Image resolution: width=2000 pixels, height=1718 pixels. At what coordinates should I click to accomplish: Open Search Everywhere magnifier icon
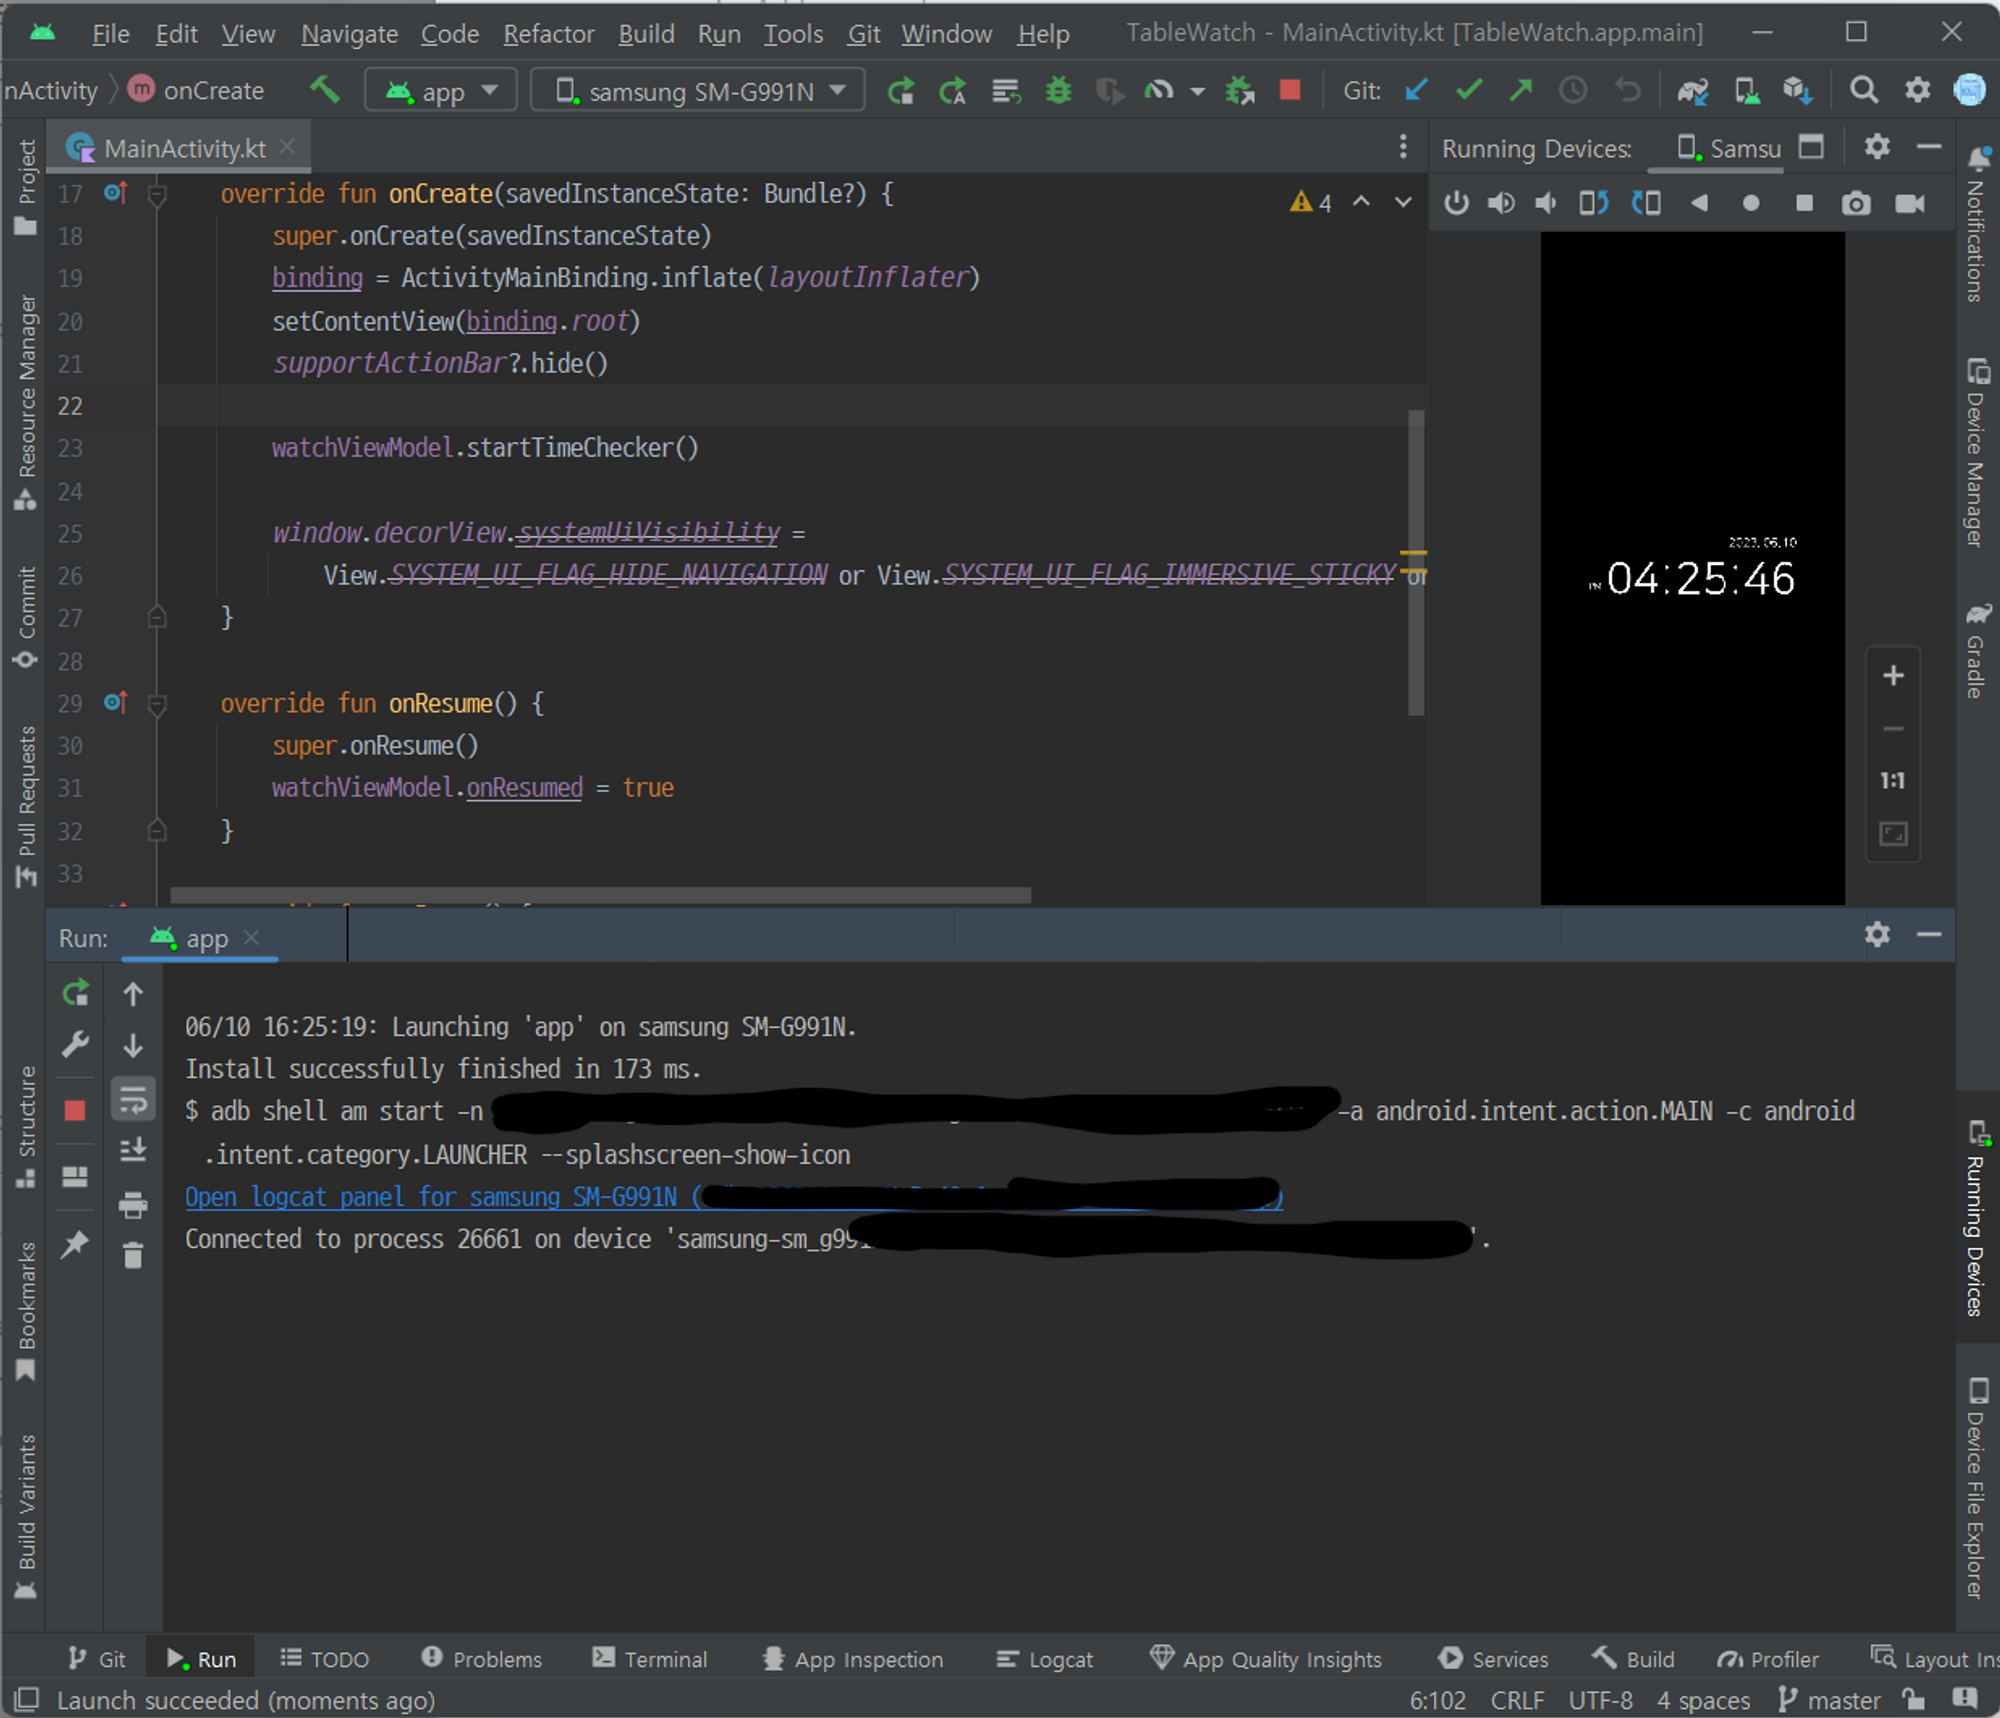(1863, 91)
